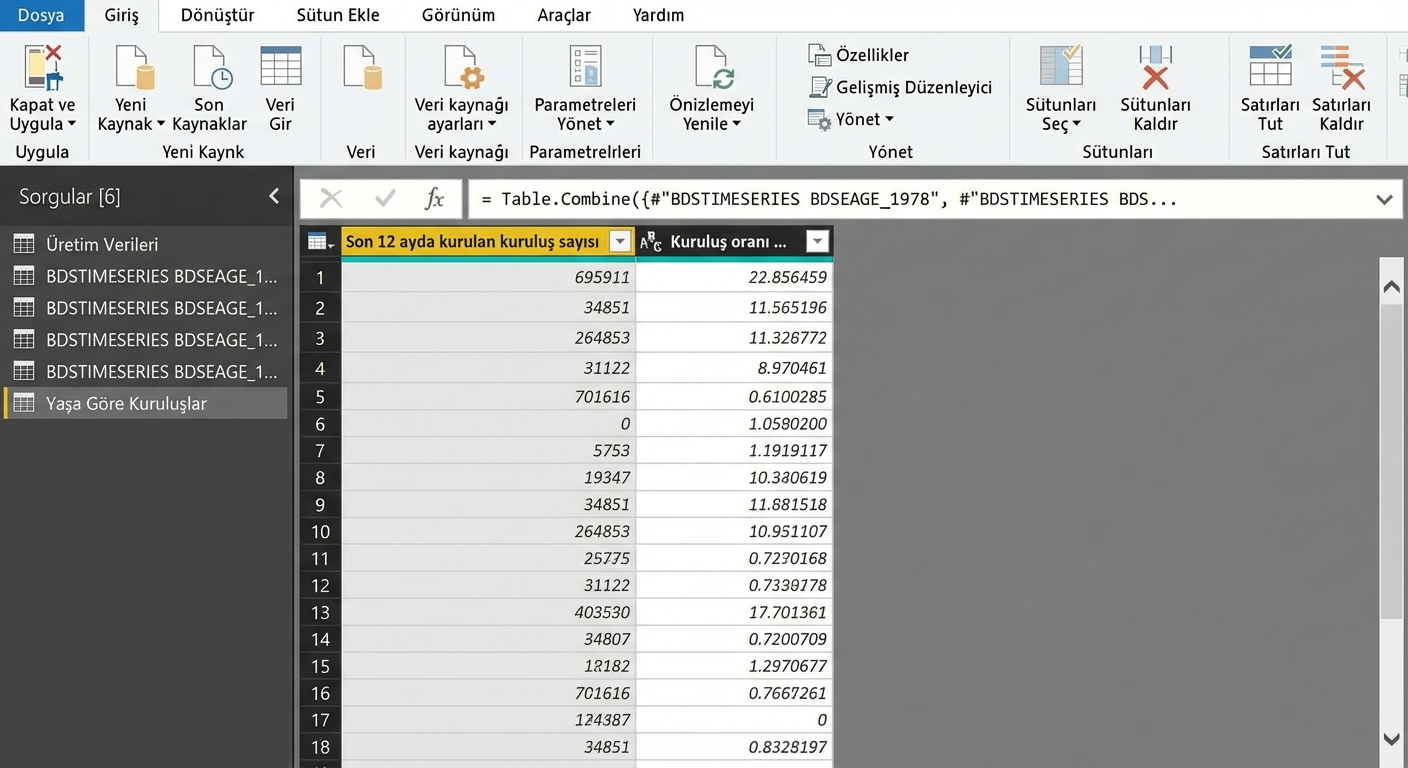This screenshot has height=768, width=1408.
Task: Click the vertical scrollbar down arrow
Action: pos(1390,740)
